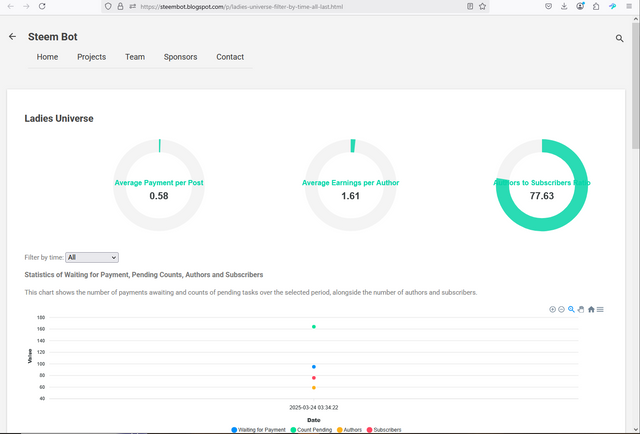The height and width of the screenshot is (434, 640).
Task: Click the 77.63 value text
Action: pos(542,196)
